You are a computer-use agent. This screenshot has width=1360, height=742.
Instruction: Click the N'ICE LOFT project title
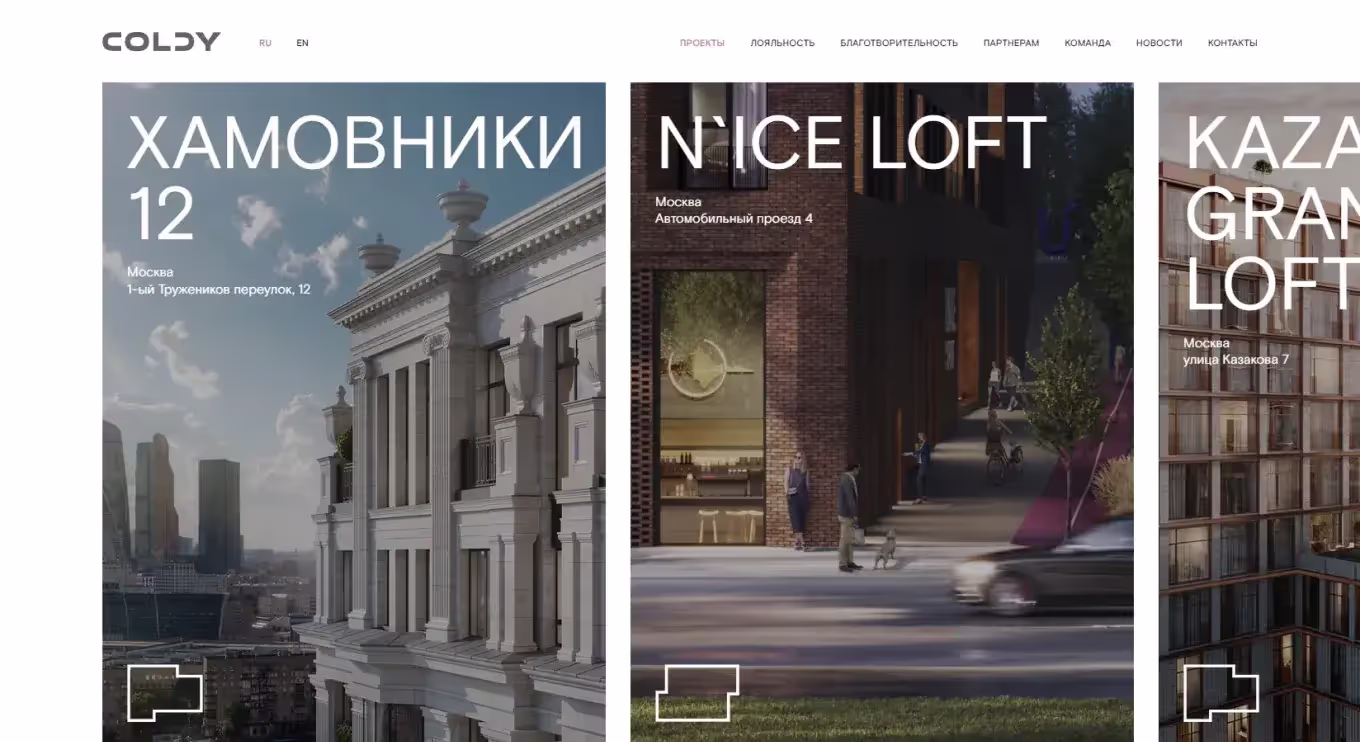(850, 144)
